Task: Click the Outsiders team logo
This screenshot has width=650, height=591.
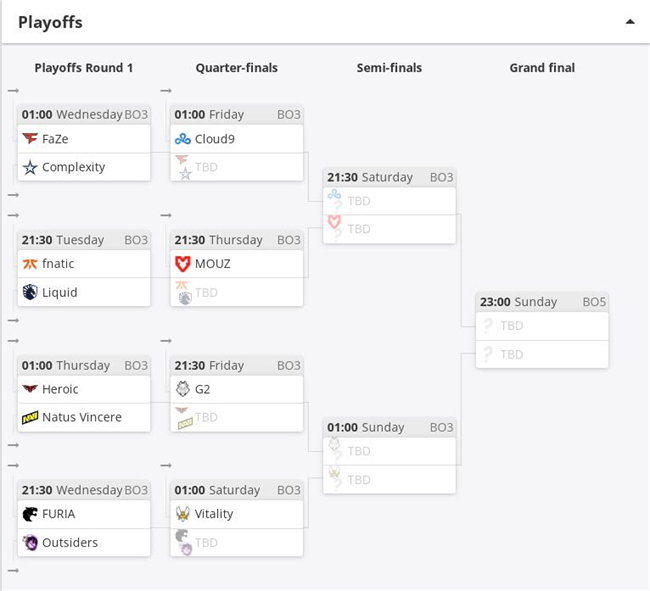Action: point(30,543)
